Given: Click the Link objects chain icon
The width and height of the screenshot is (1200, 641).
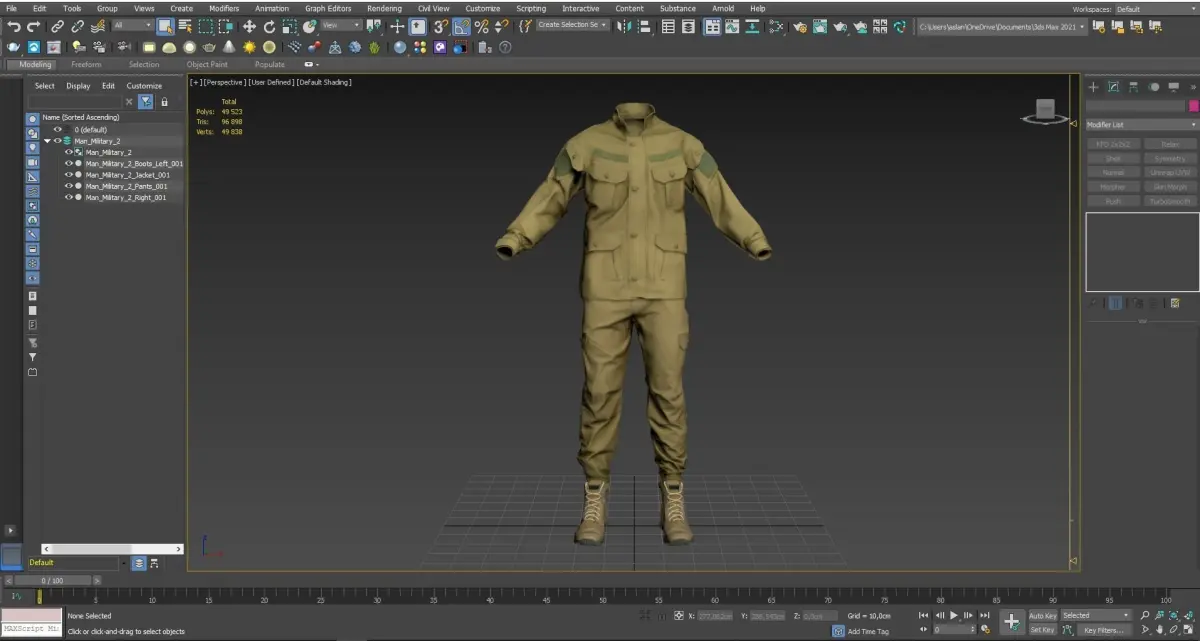Looking at the screenshot, I should pyautogui.click(x=57, y=27).
